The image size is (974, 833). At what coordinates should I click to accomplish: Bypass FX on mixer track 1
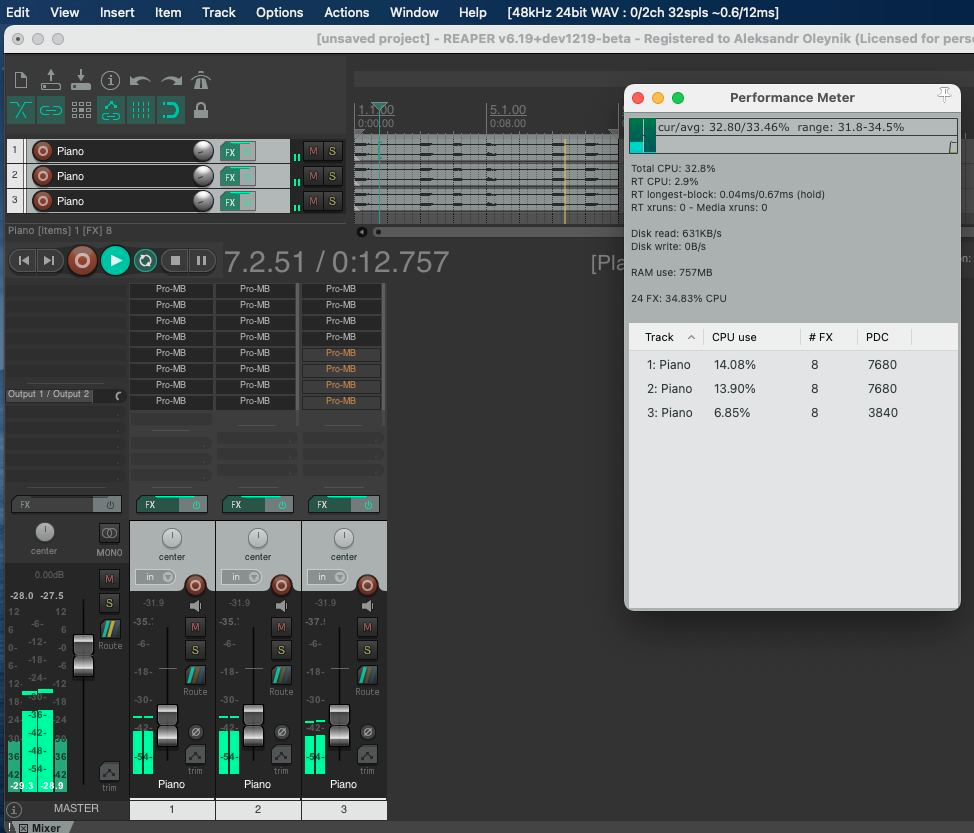[x=196, y=505]
